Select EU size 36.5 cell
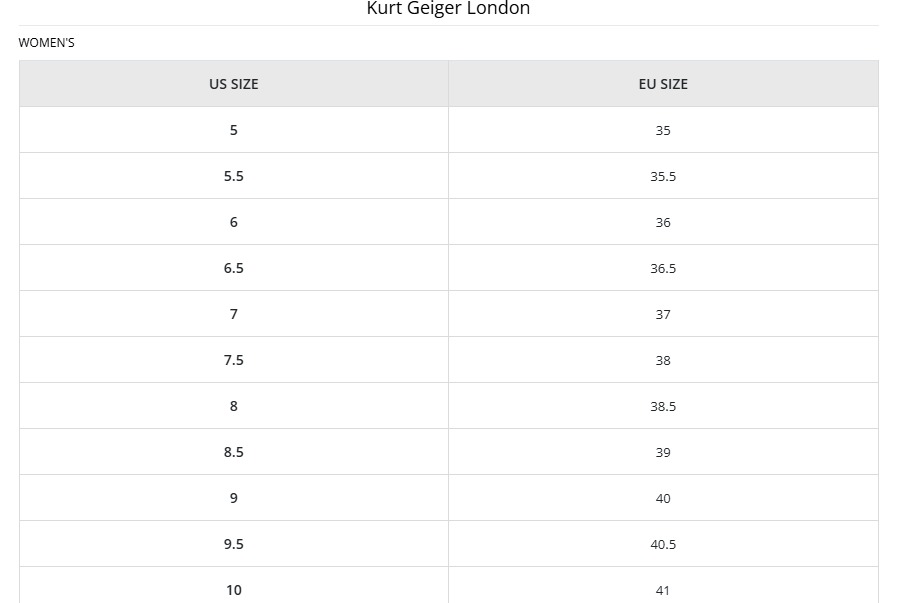Image resolution: width=897 pixels, height=603 pixels. [x=663, y=268]
